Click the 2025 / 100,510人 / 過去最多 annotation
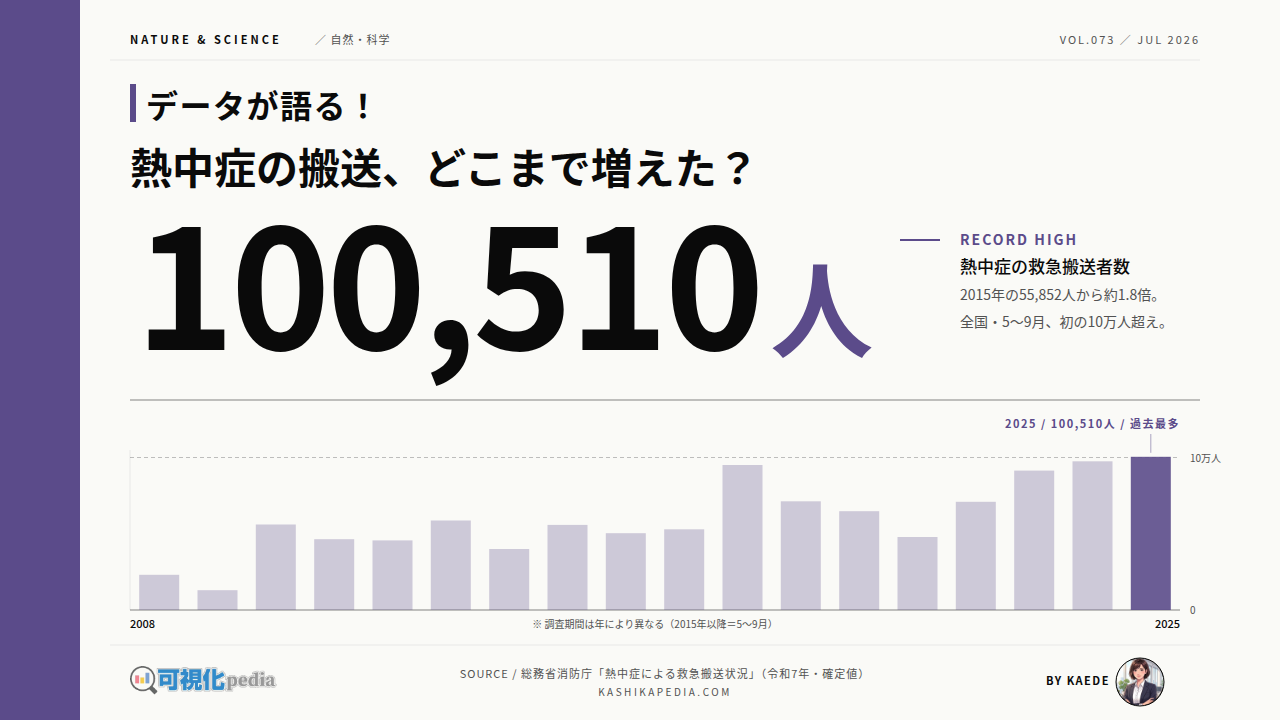Image resolution: width=1280 pixels, height=720 pixels. coord(1092,424)
